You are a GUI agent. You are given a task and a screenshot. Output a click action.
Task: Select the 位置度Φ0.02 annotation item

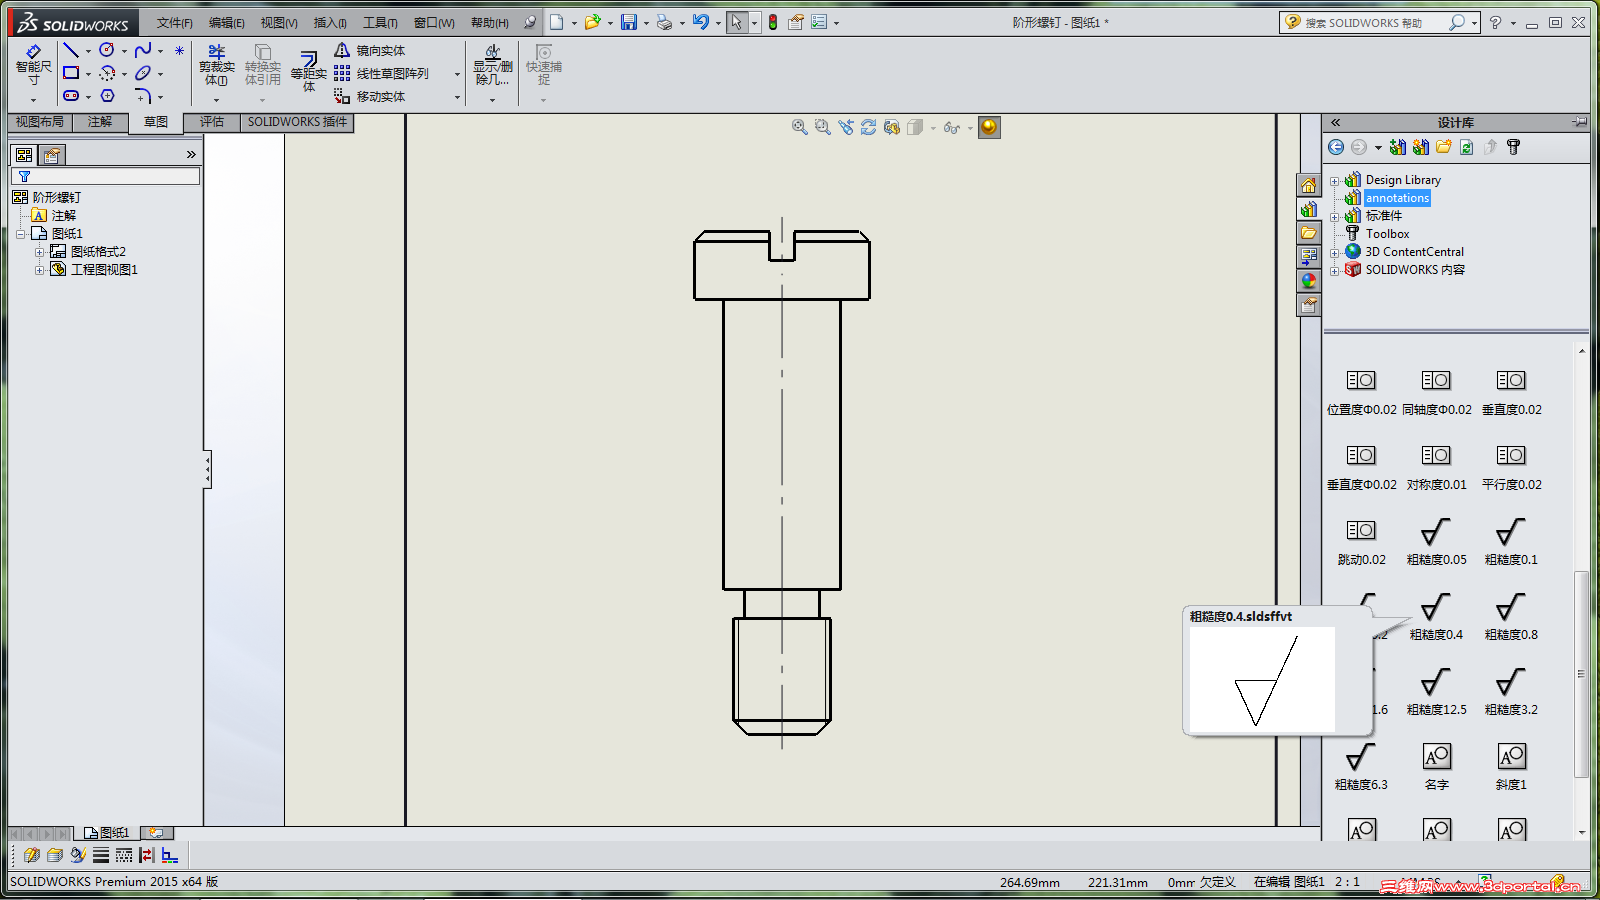(1361, 391)
